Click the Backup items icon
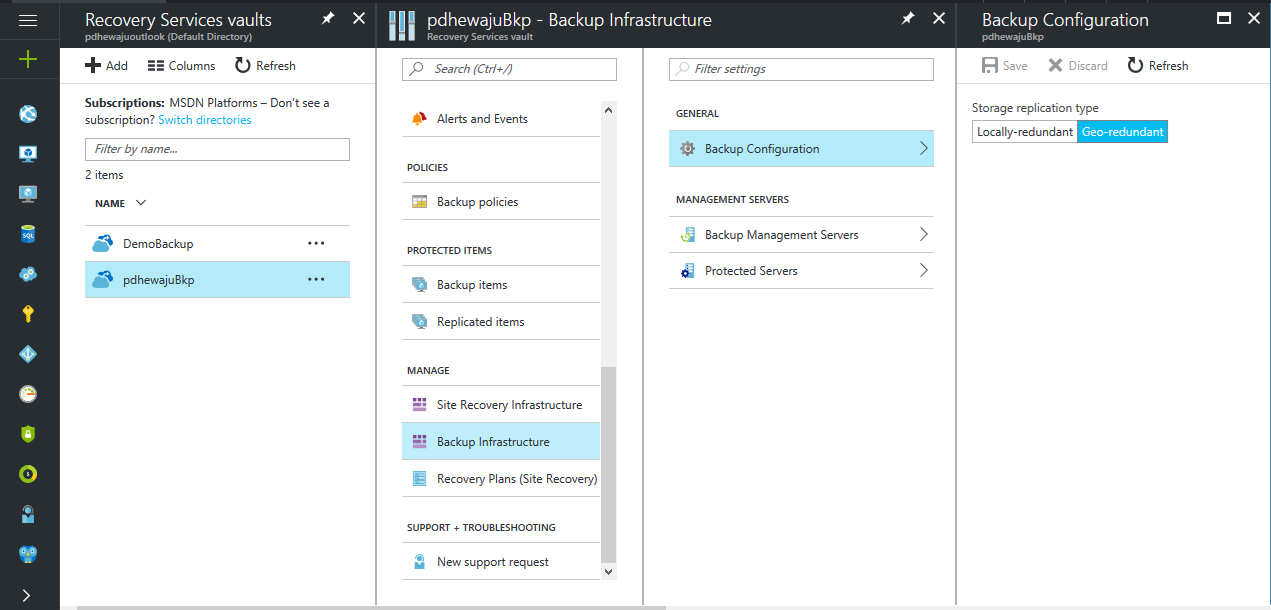Screen dimensions: 1271x610 pyautogui.click(x=419, y=285)
